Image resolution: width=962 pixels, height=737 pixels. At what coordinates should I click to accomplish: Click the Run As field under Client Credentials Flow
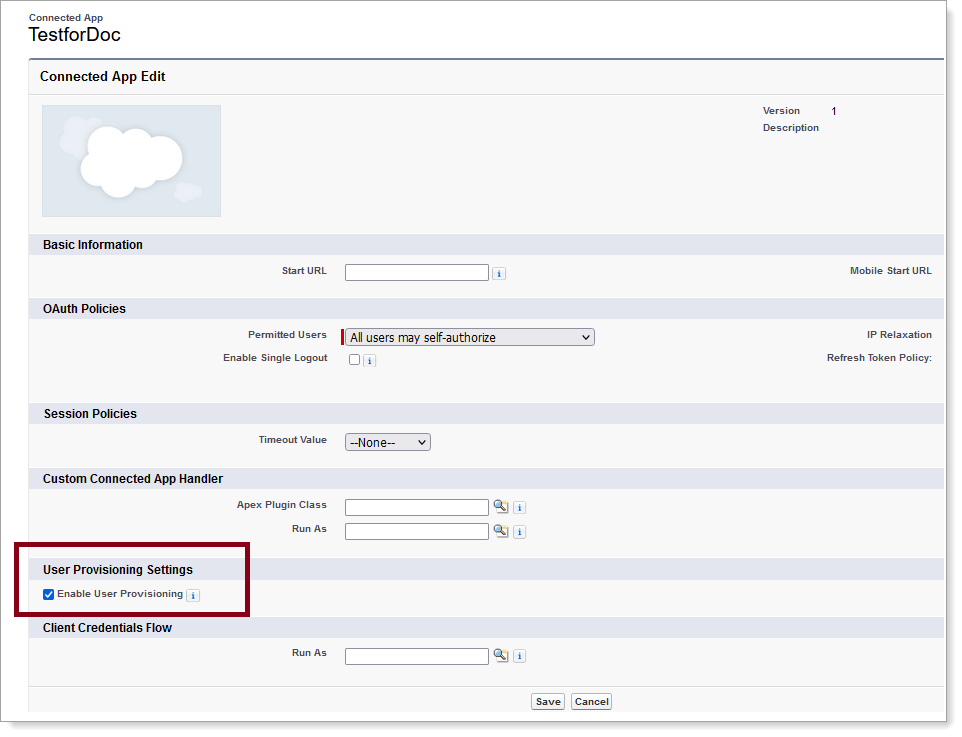[x=416, y=656]
